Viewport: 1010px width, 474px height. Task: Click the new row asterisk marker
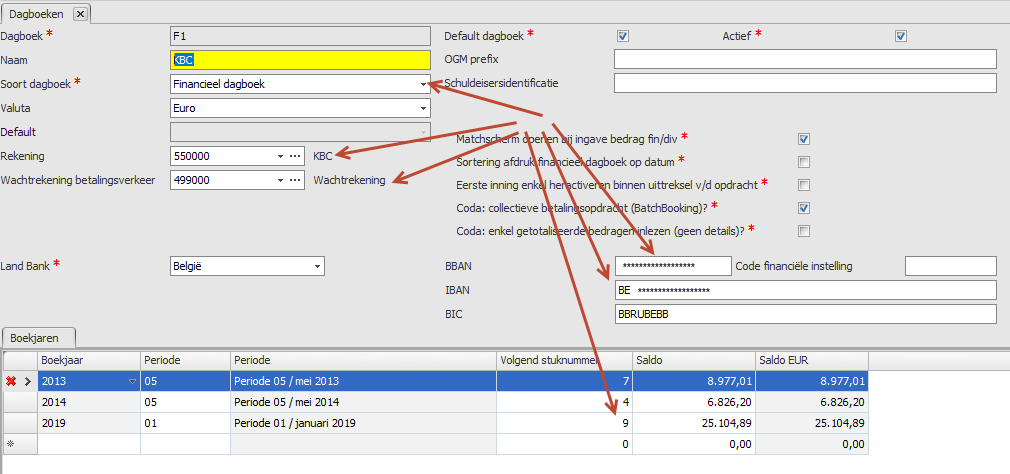pos(11,444)
